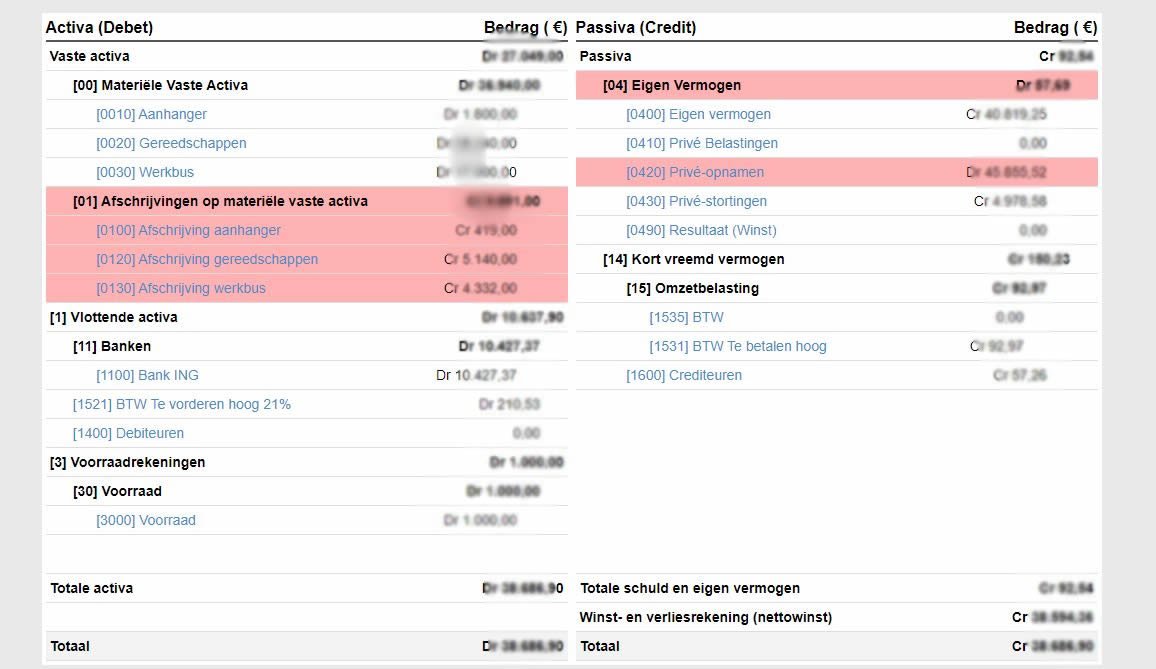Select the [14] Kort vreemd vermogen group
The width and height of the screenshot is (1156, 669).
(x=693, y=259)
